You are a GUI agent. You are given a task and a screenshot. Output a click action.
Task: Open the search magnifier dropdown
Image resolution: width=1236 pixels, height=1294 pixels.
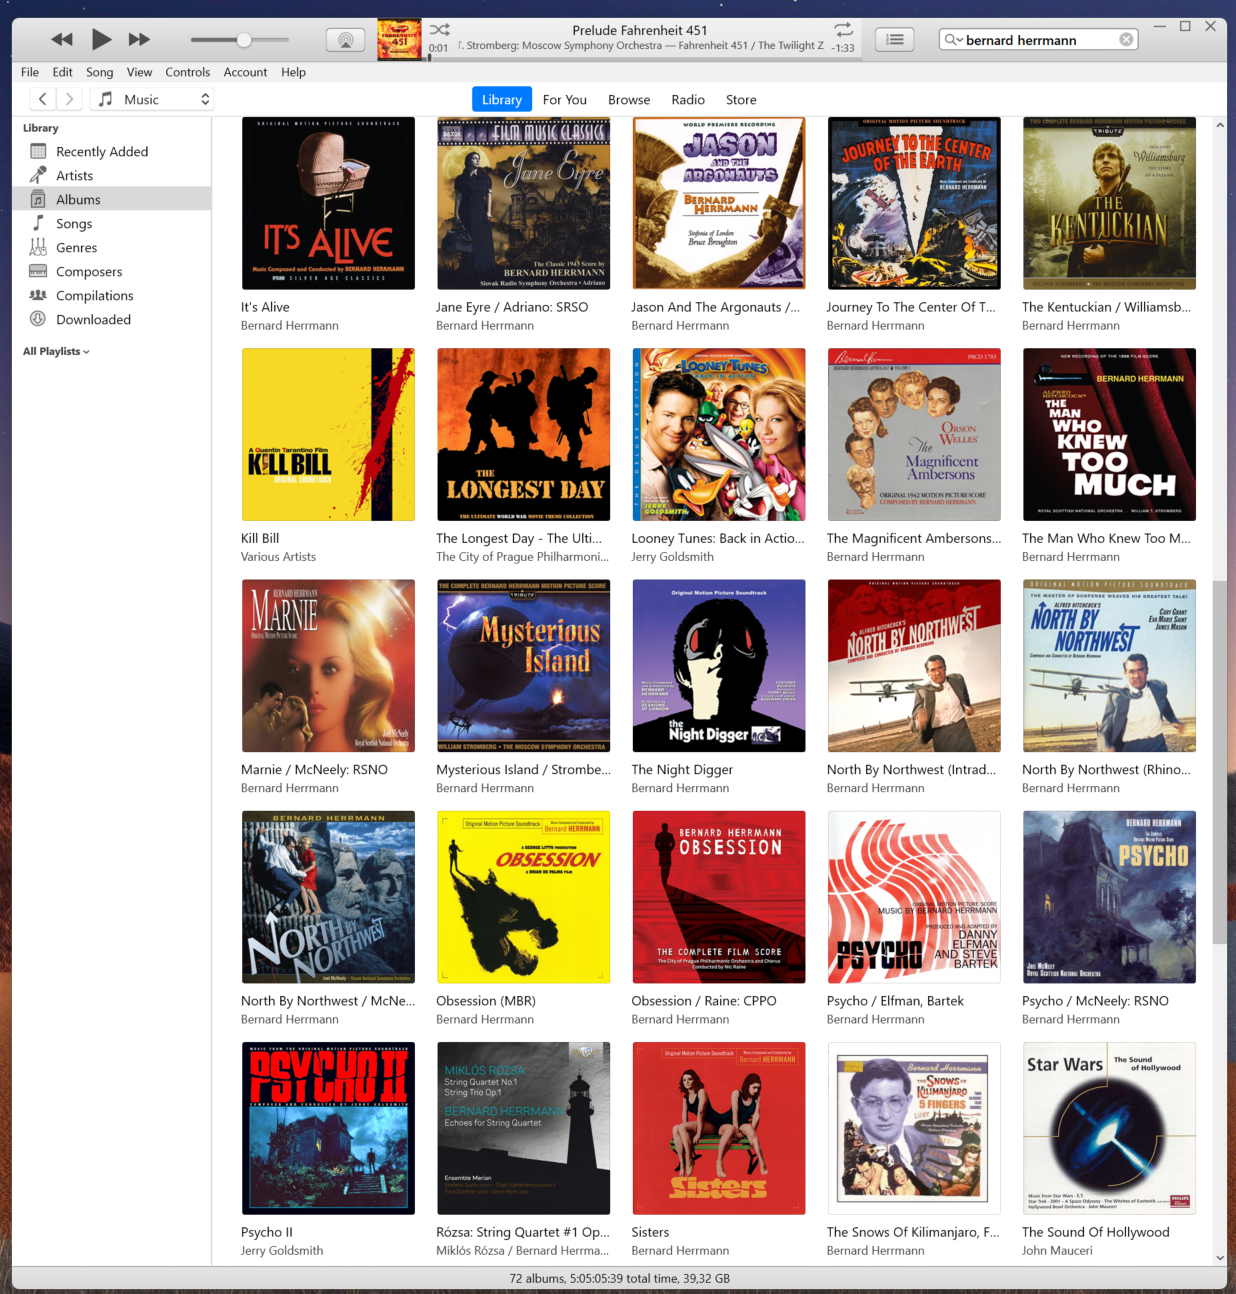953,40
